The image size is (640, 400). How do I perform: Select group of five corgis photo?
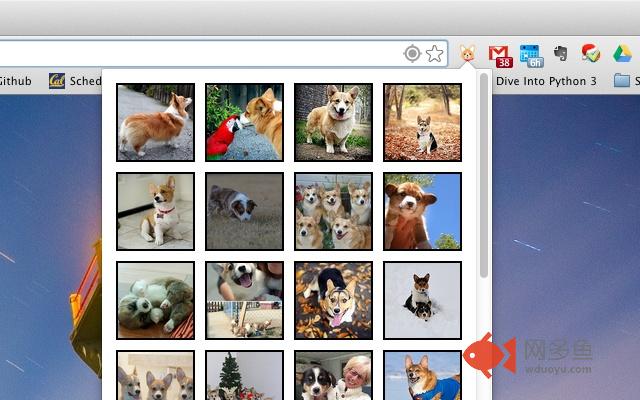333,211
